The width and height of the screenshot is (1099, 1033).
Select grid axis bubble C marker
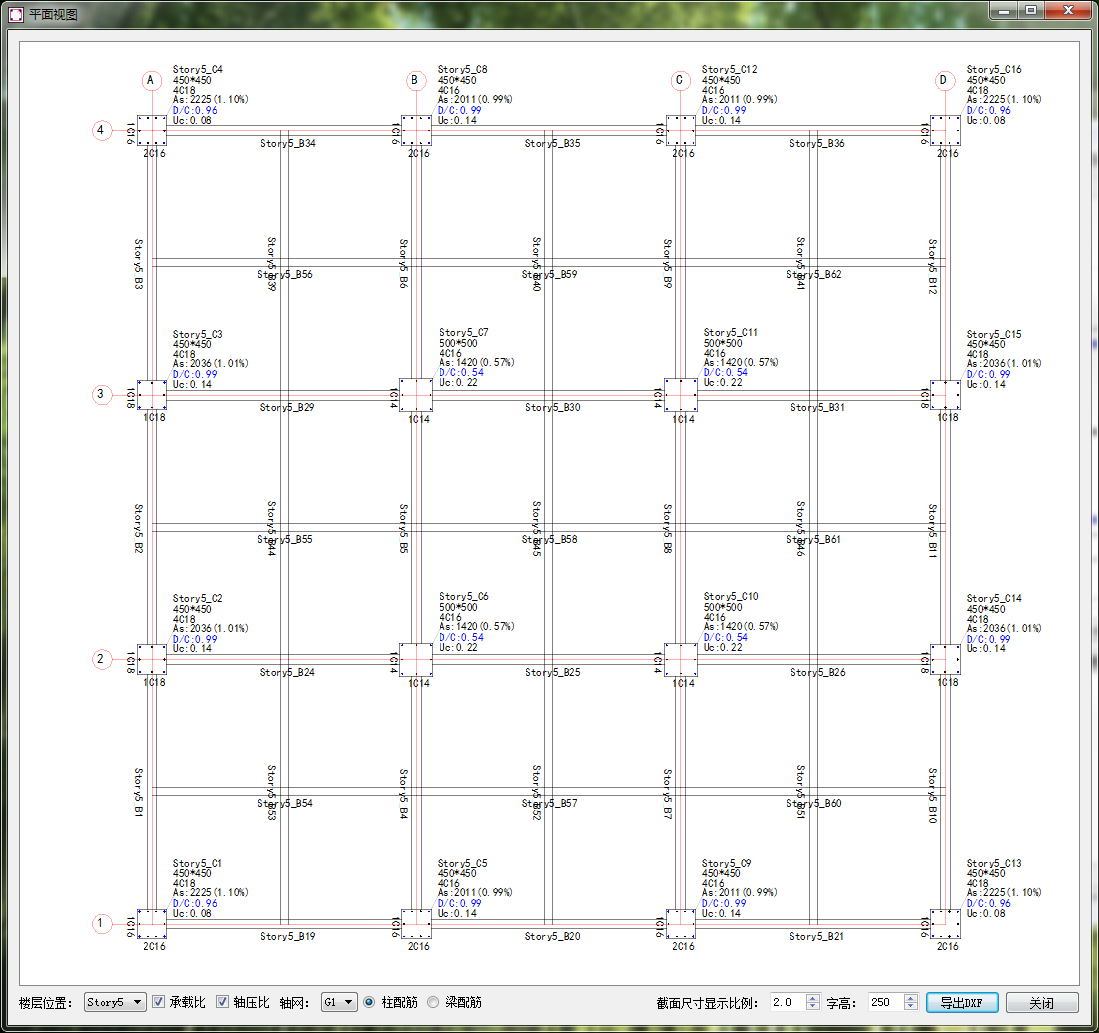coord(680,80)
